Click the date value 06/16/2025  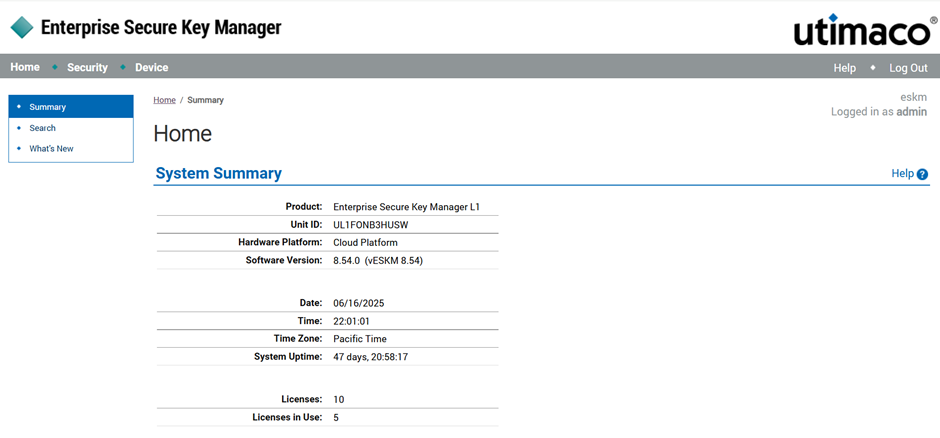(x=358, y=303)
